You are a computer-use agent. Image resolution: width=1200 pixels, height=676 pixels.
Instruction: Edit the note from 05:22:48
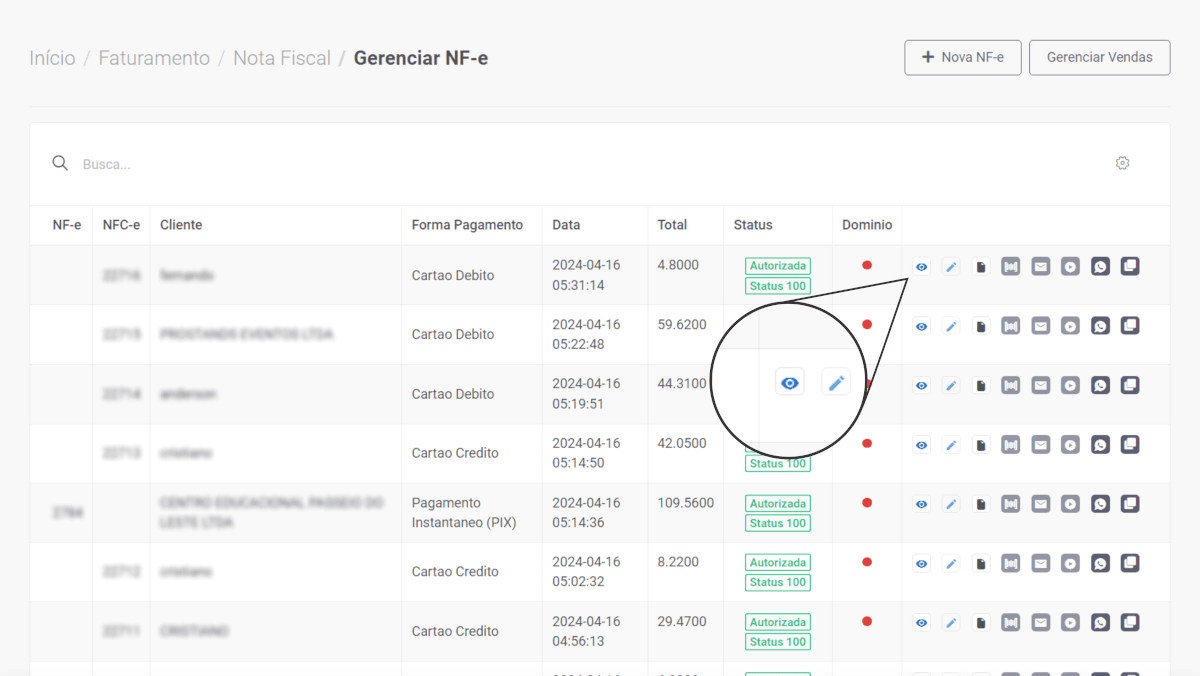coord(951,326)
